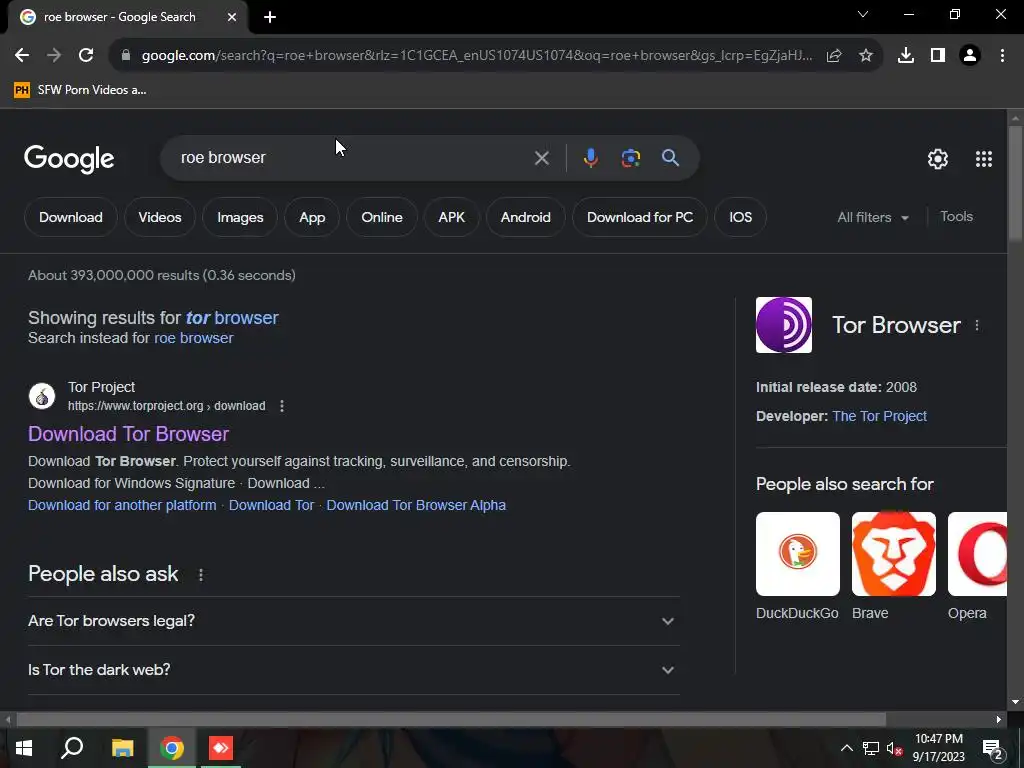Viewport: 1024px width, 768px height.
Task: Open the Windows Start menu
Action: click(x=24, y=748)
